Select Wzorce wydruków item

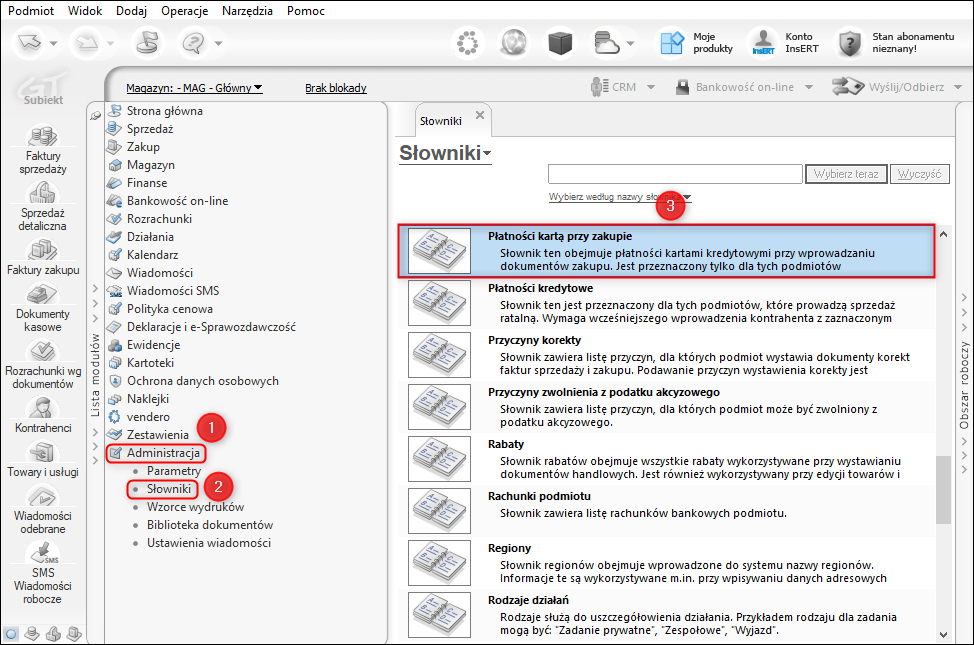[x=195, y=507]
